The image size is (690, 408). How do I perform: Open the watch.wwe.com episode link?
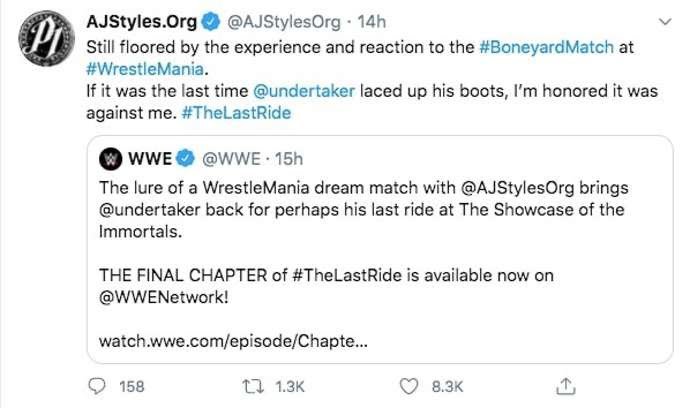233,341
